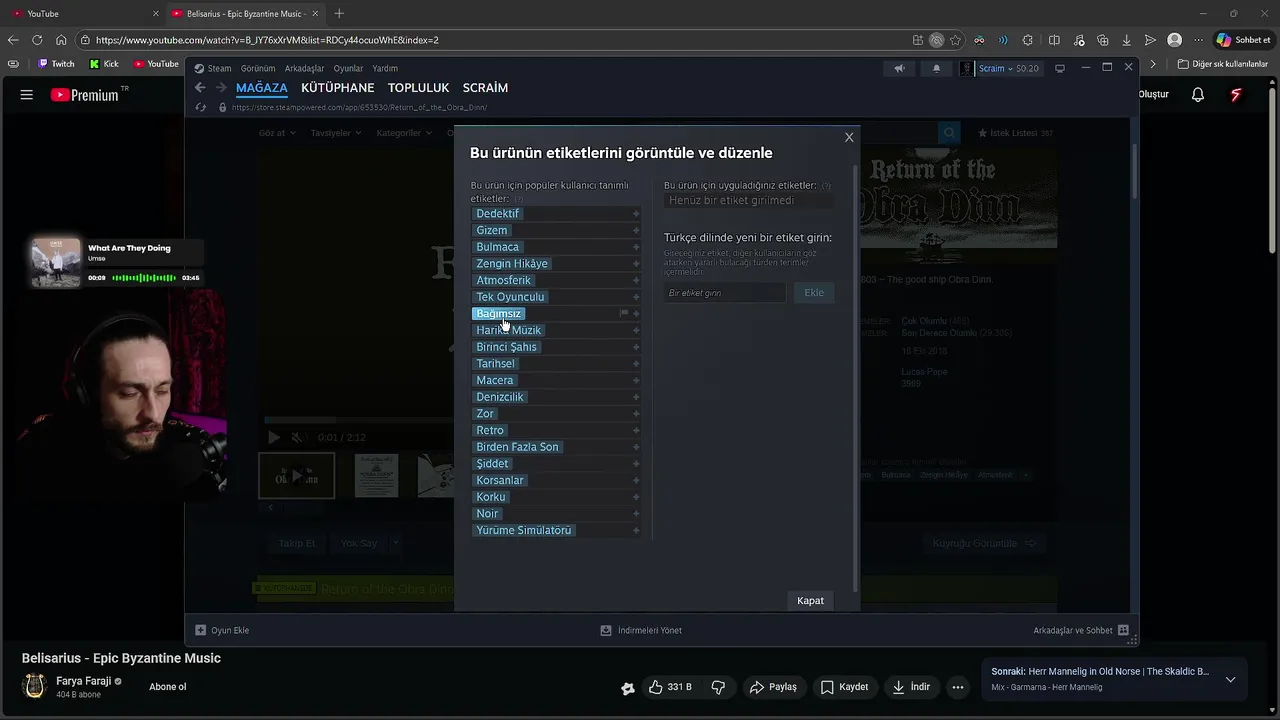Open the TOPLULUK tab in Steam
The image size is (1280, 720).
419,88
